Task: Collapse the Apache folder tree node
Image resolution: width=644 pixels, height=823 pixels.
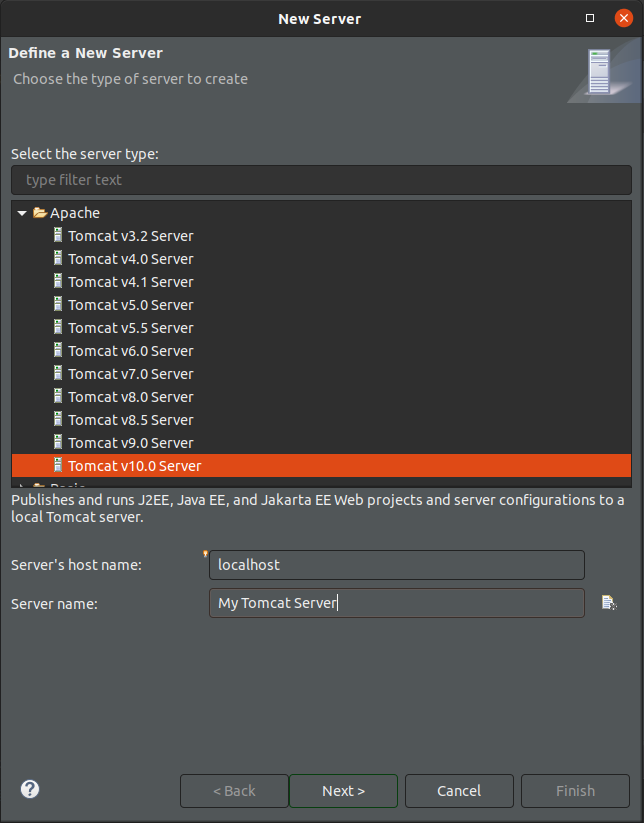Action: [22, 213]
